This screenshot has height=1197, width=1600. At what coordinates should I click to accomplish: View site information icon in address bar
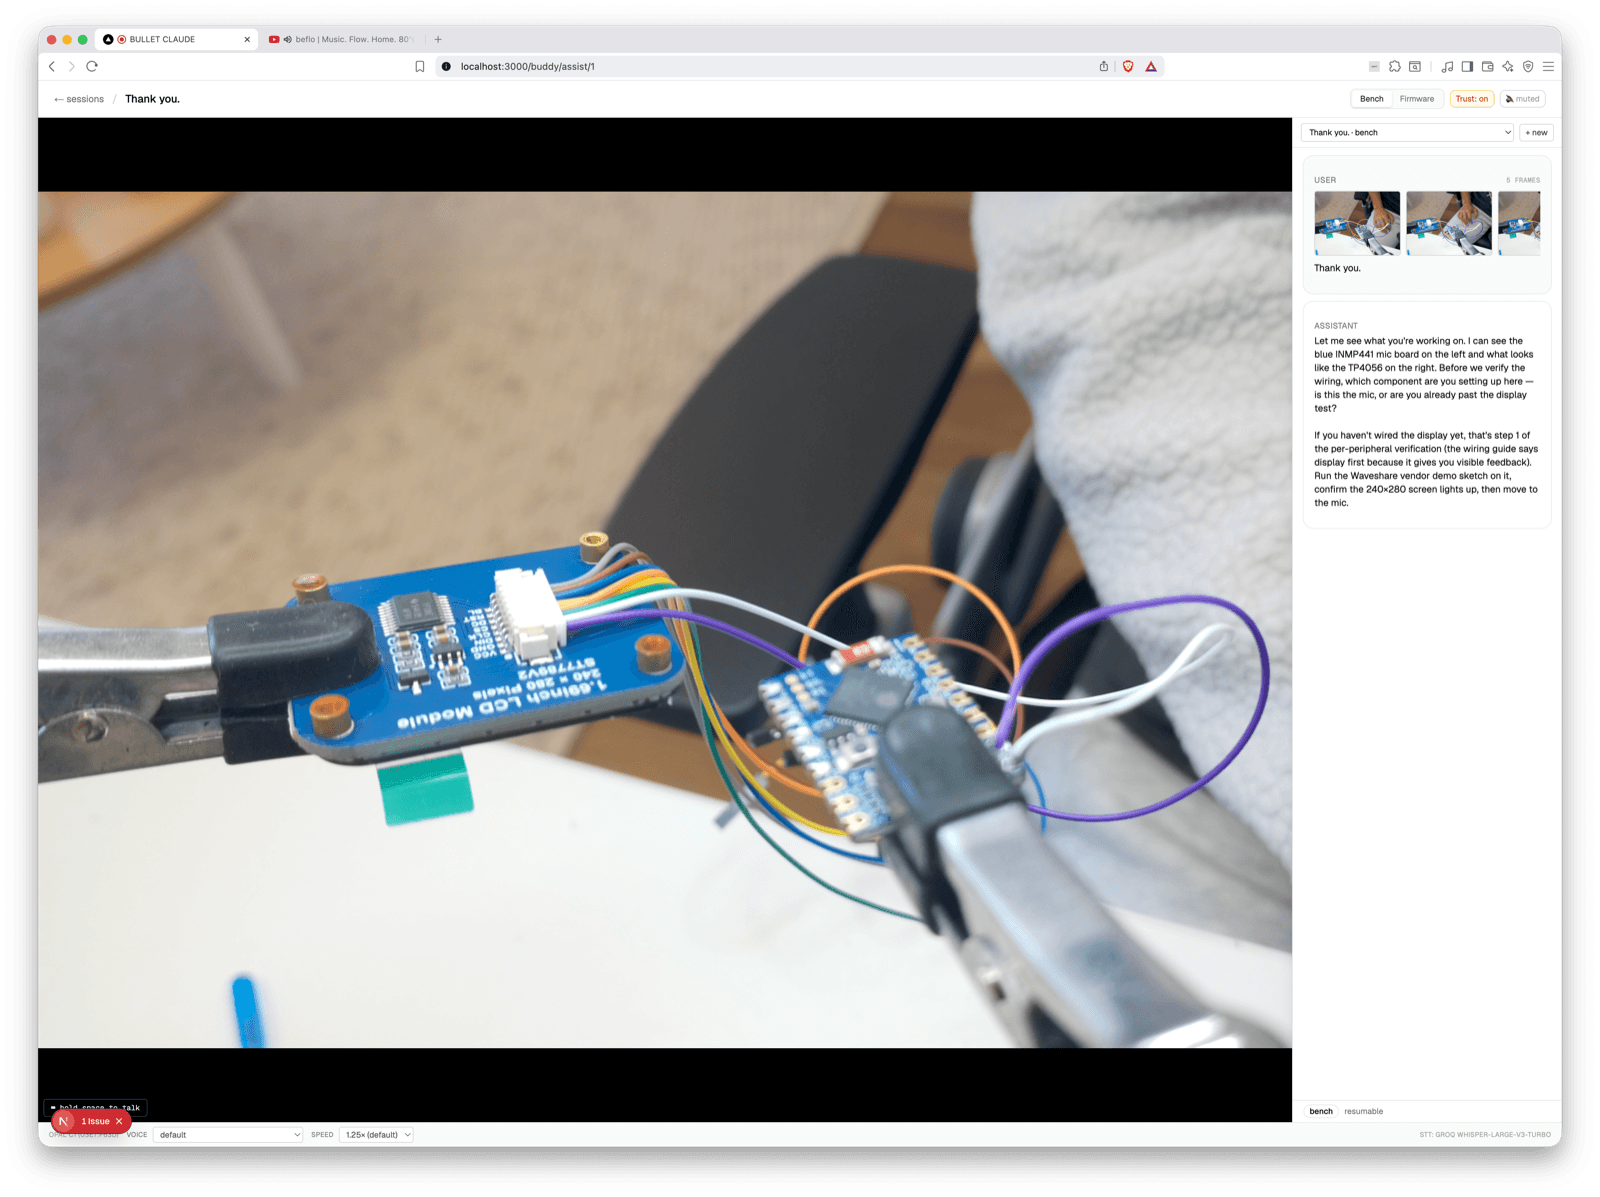point(446,67)
